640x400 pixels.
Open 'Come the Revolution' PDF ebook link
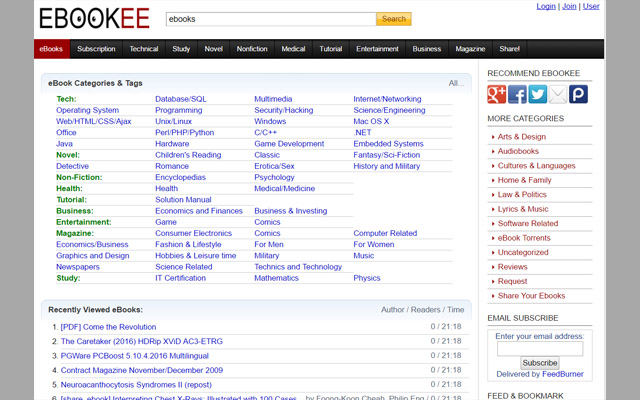[108, 327]
